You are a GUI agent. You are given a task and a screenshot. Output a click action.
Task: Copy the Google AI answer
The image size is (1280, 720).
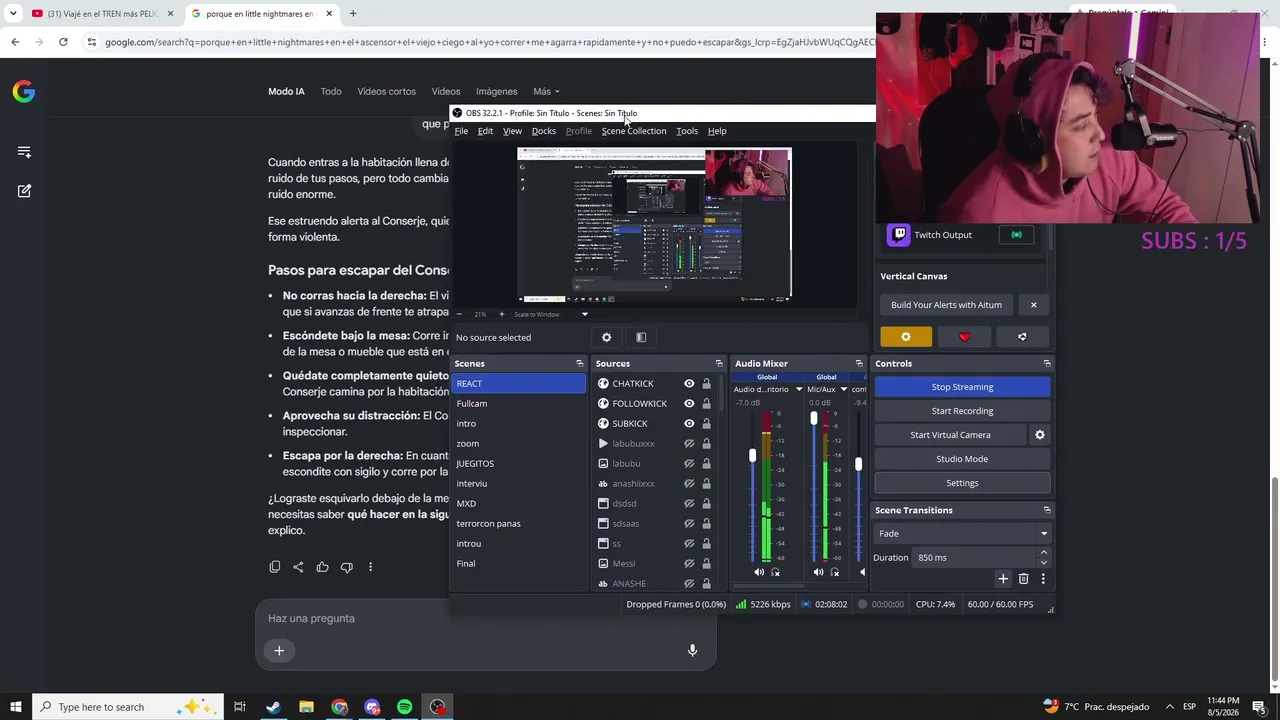[x=275, y=567]
